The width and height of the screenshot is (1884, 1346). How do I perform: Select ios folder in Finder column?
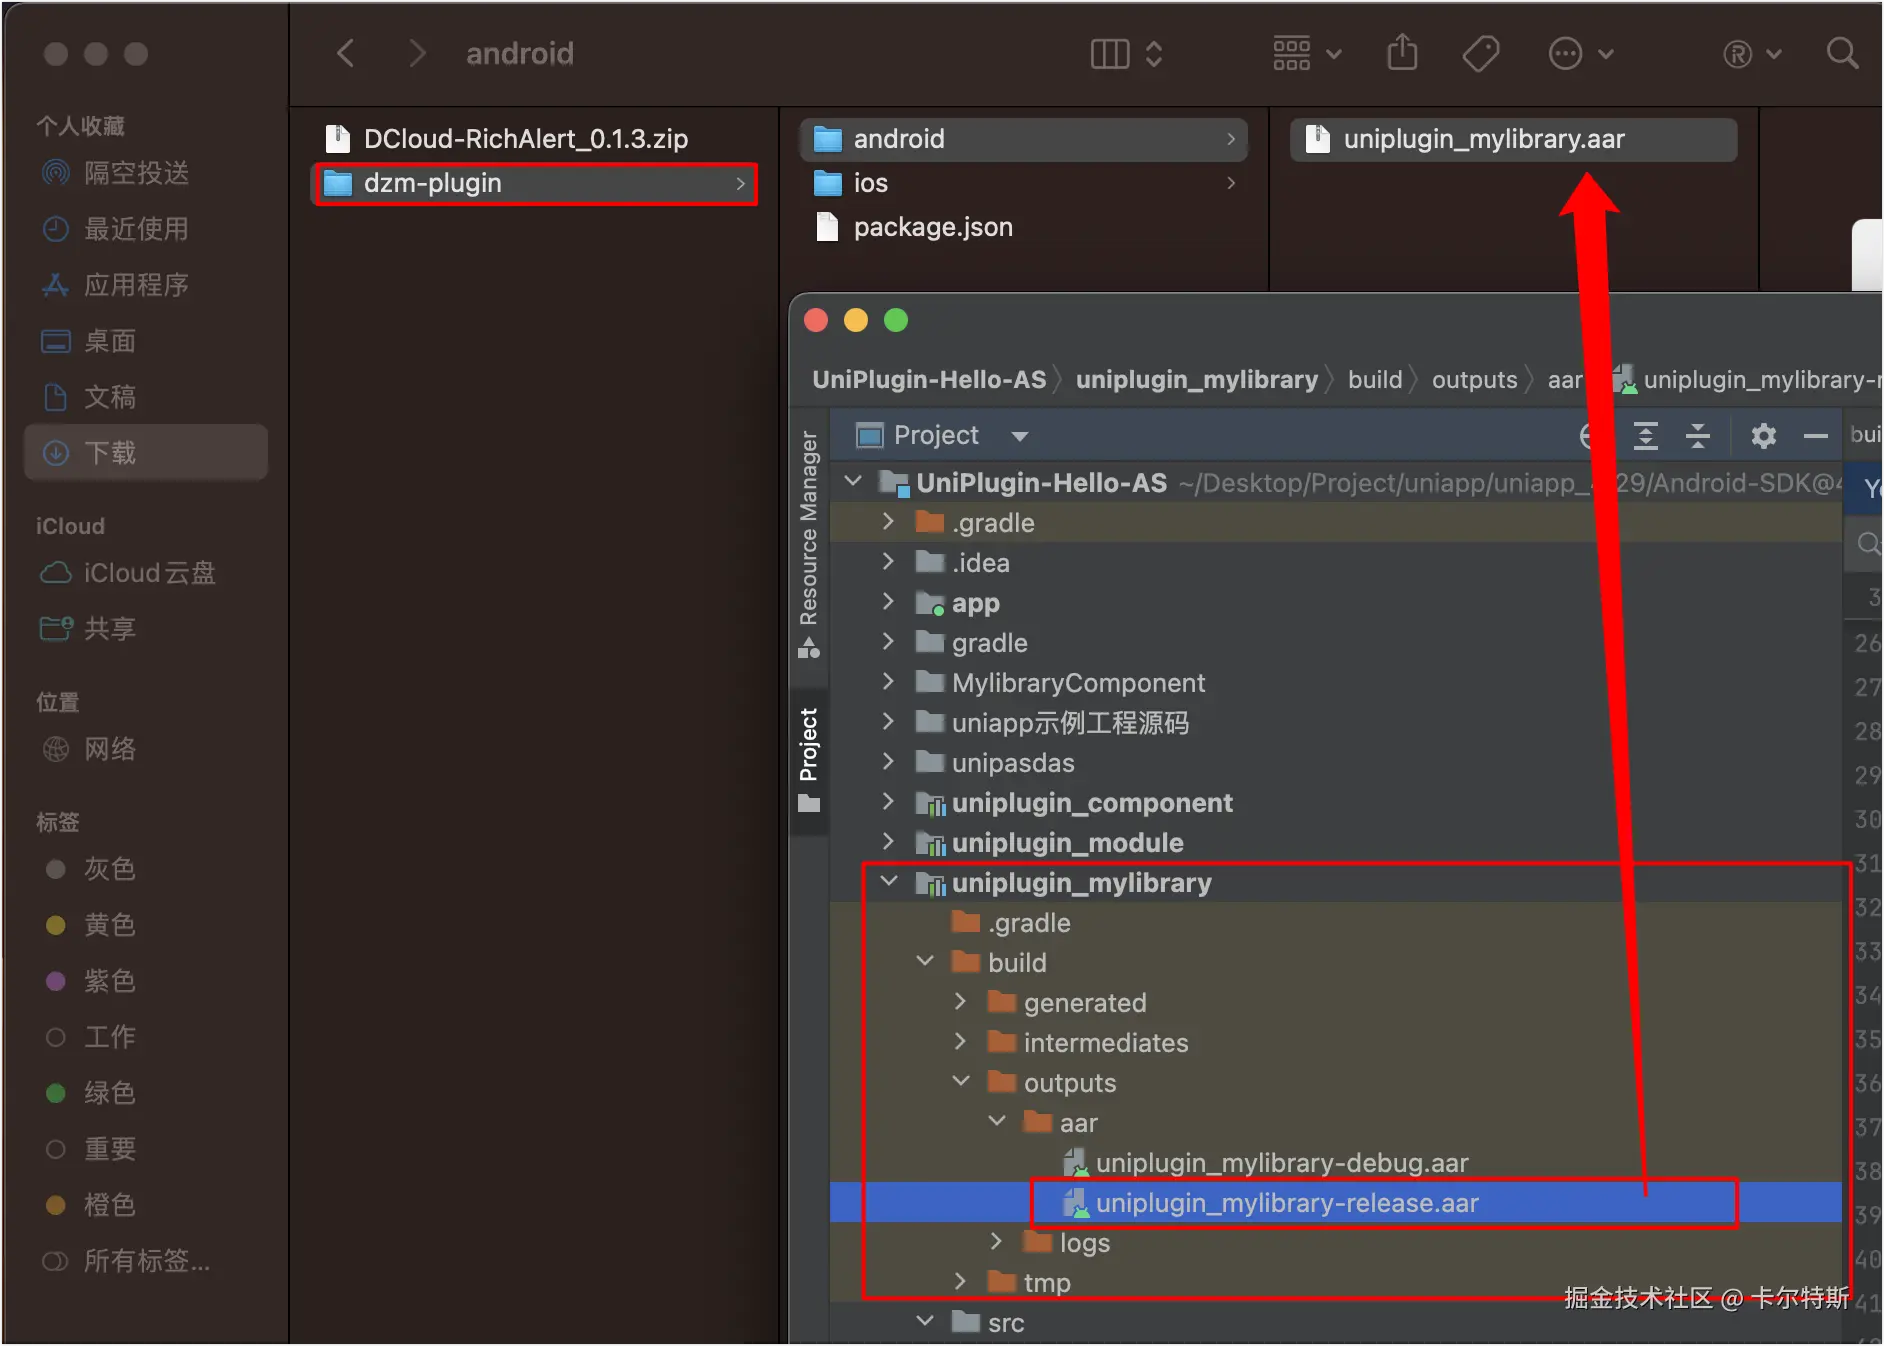pos(1024,183)
